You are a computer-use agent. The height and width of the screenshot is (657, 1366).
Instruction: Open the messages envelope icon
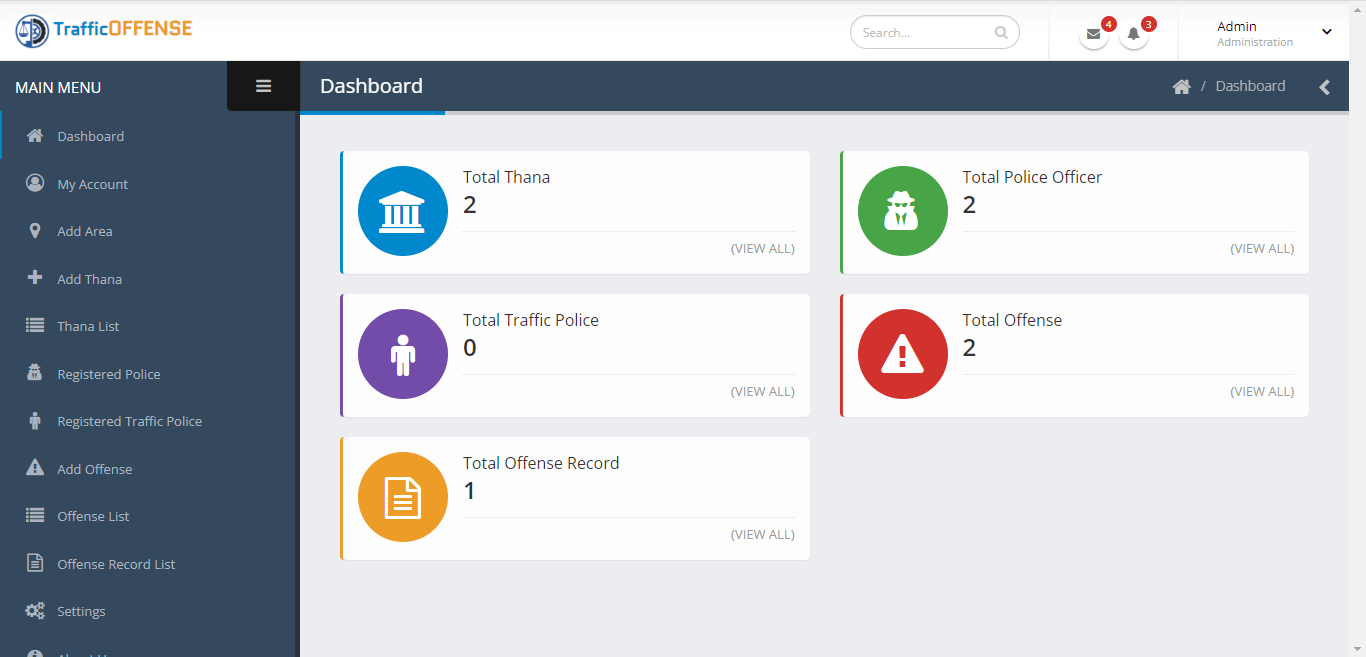[1094, 34]
